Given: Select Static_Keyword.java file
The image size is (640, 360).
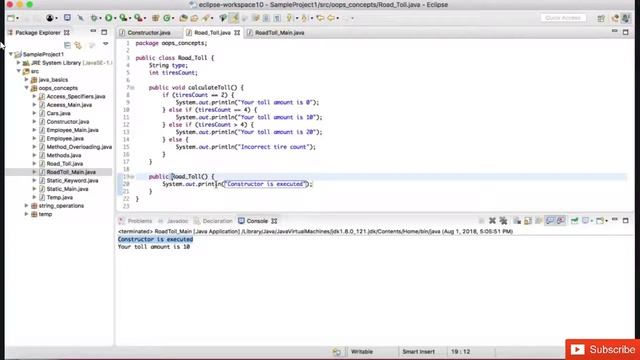Looking at the screenshot, I should tap(72, 180).
